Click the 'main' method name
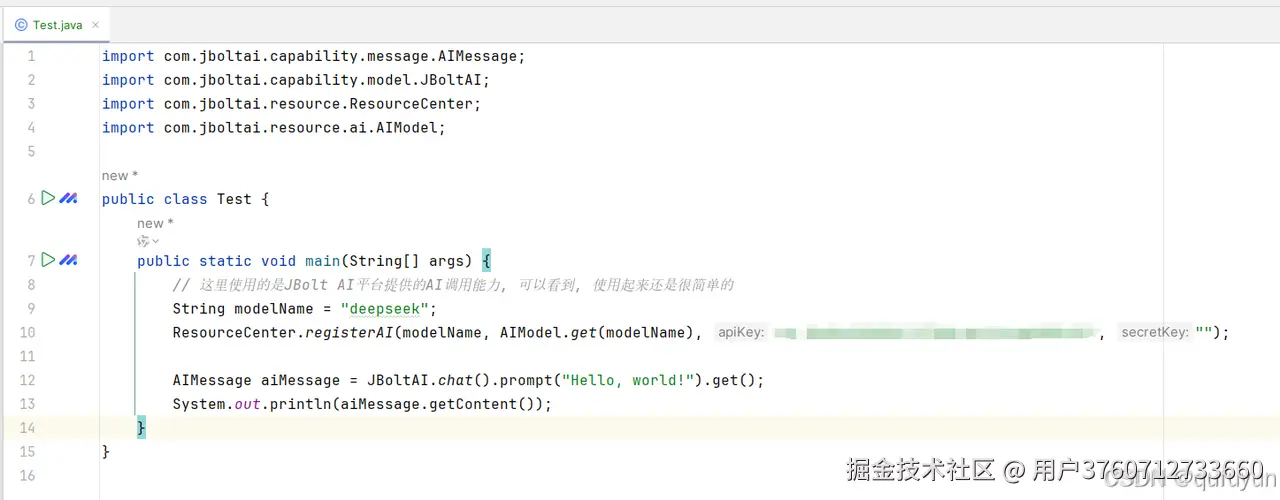The height and width of the screenshot is (500, 1280). tap(323, 261)
